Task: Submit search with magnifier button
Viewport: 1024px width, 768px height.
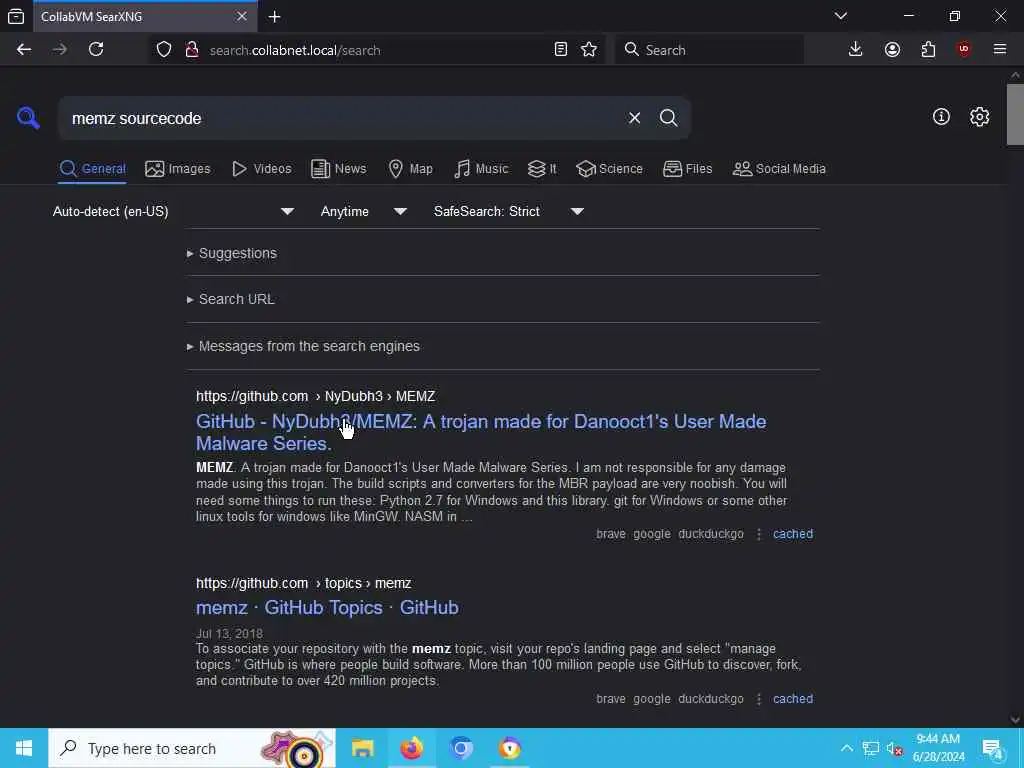Action: point(668,118)
